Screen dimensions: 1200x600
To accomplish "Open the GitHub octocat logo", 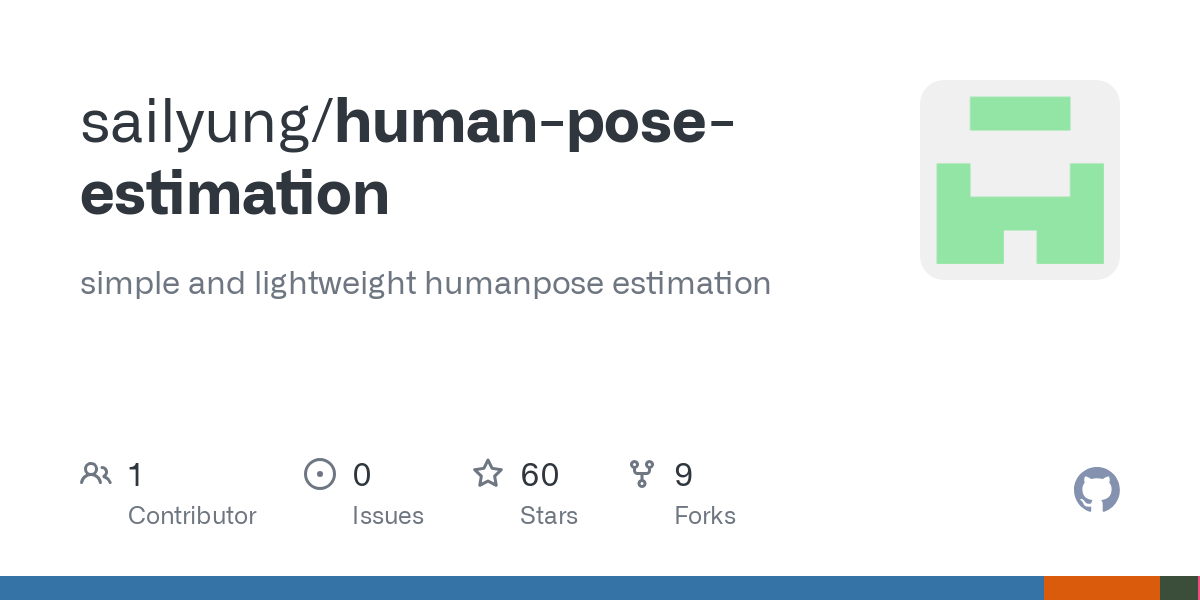I will pos(1097,490).
